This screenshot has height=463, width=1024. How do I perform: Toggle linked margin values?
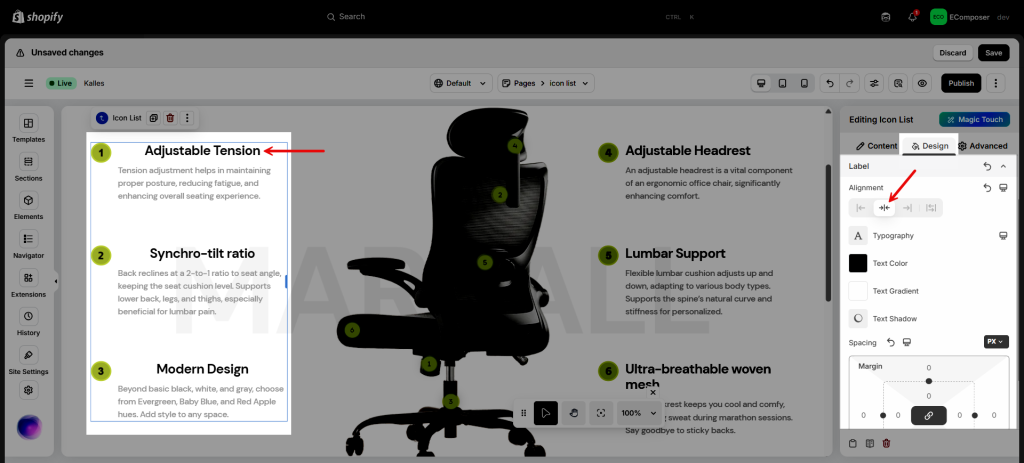928,415
